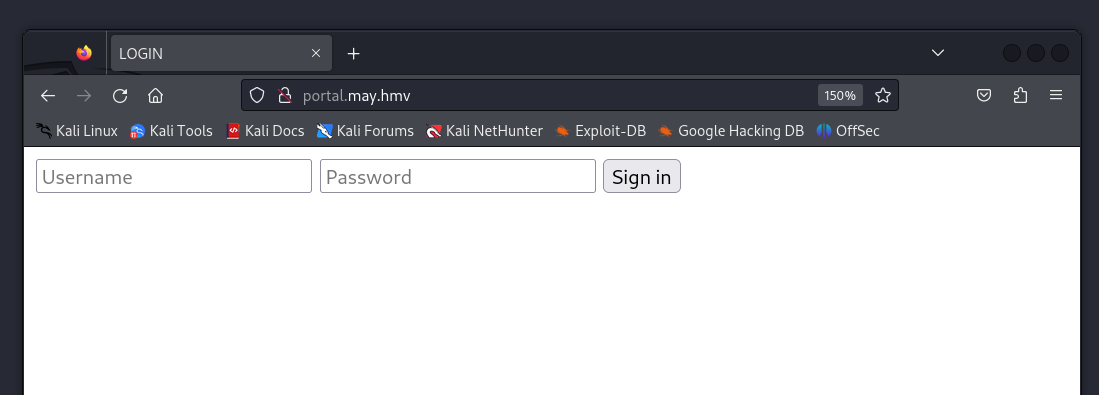Reload the current page
Image resolution: width=1099 pixels, height=395 pixels.
[x=120, y=95]
